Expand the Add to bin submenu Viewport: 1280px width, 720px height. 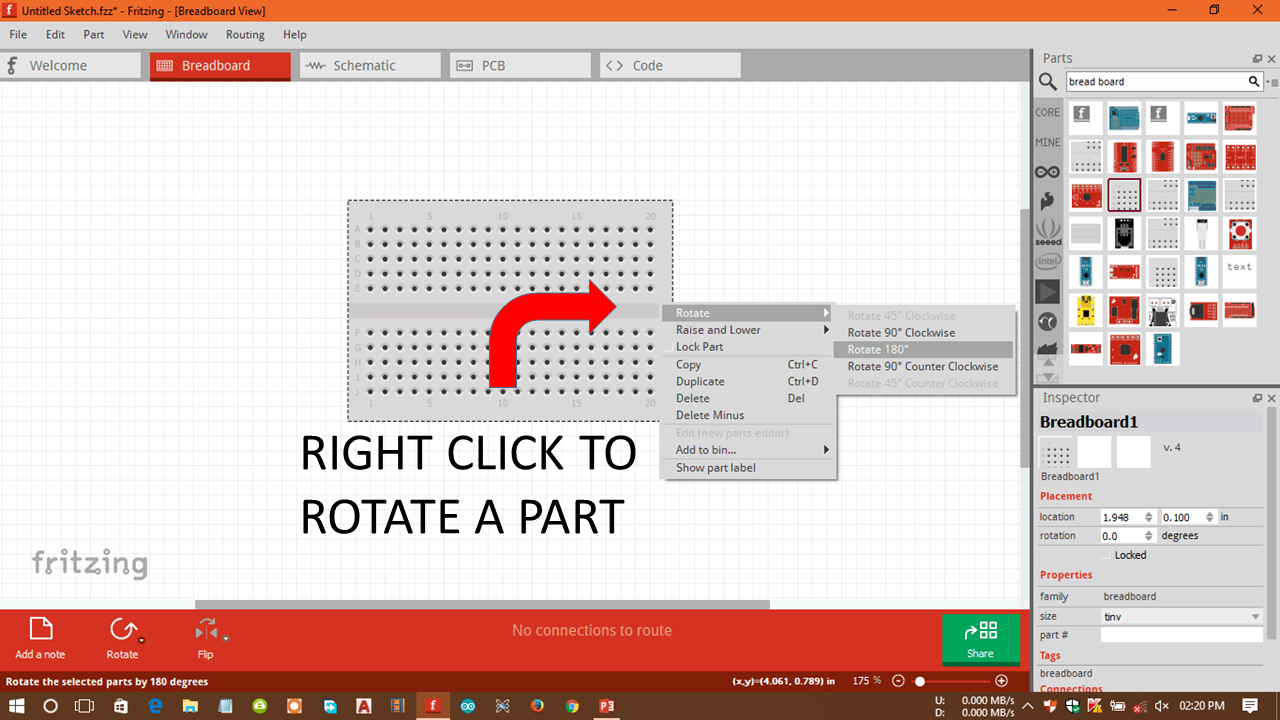(x=826, y=449)
